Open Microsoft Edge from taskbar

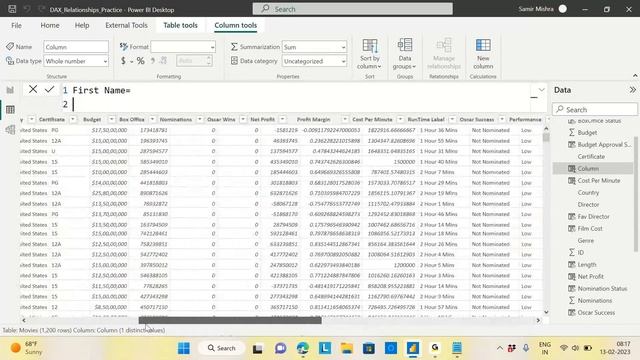(302, 348)
